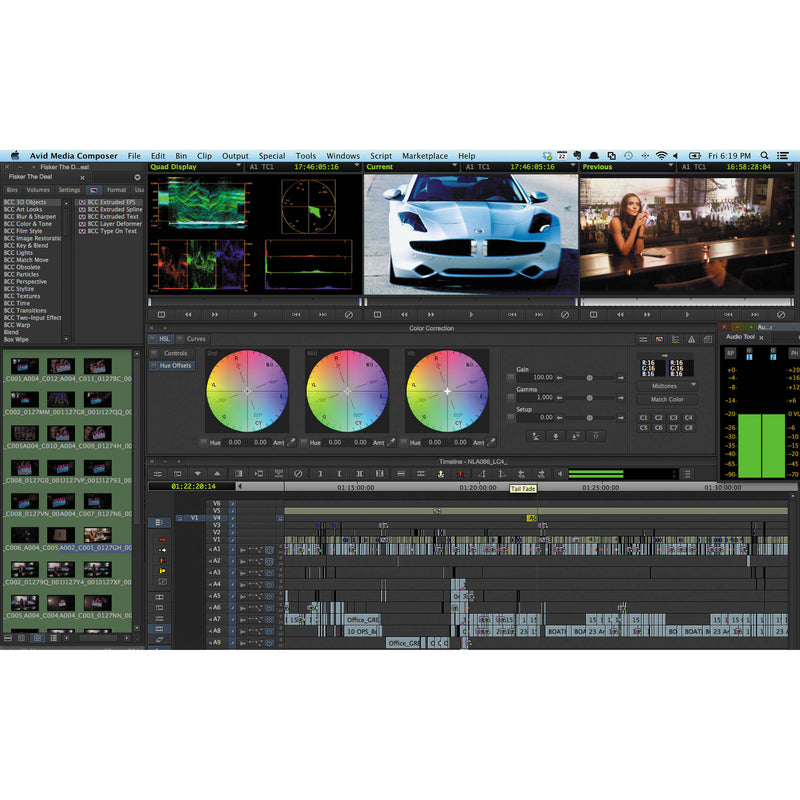
Task: Select BCC Transitions category
Action: coord(25,311)
